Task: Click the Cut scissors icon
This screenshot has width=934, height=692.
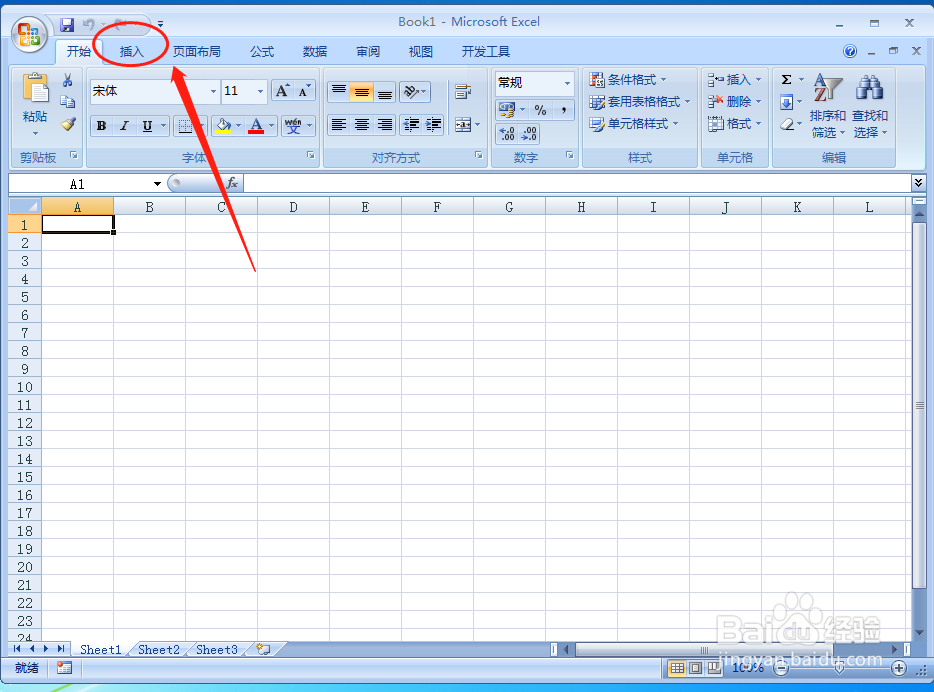Action: pyautogui.click(x=67, y=80)
